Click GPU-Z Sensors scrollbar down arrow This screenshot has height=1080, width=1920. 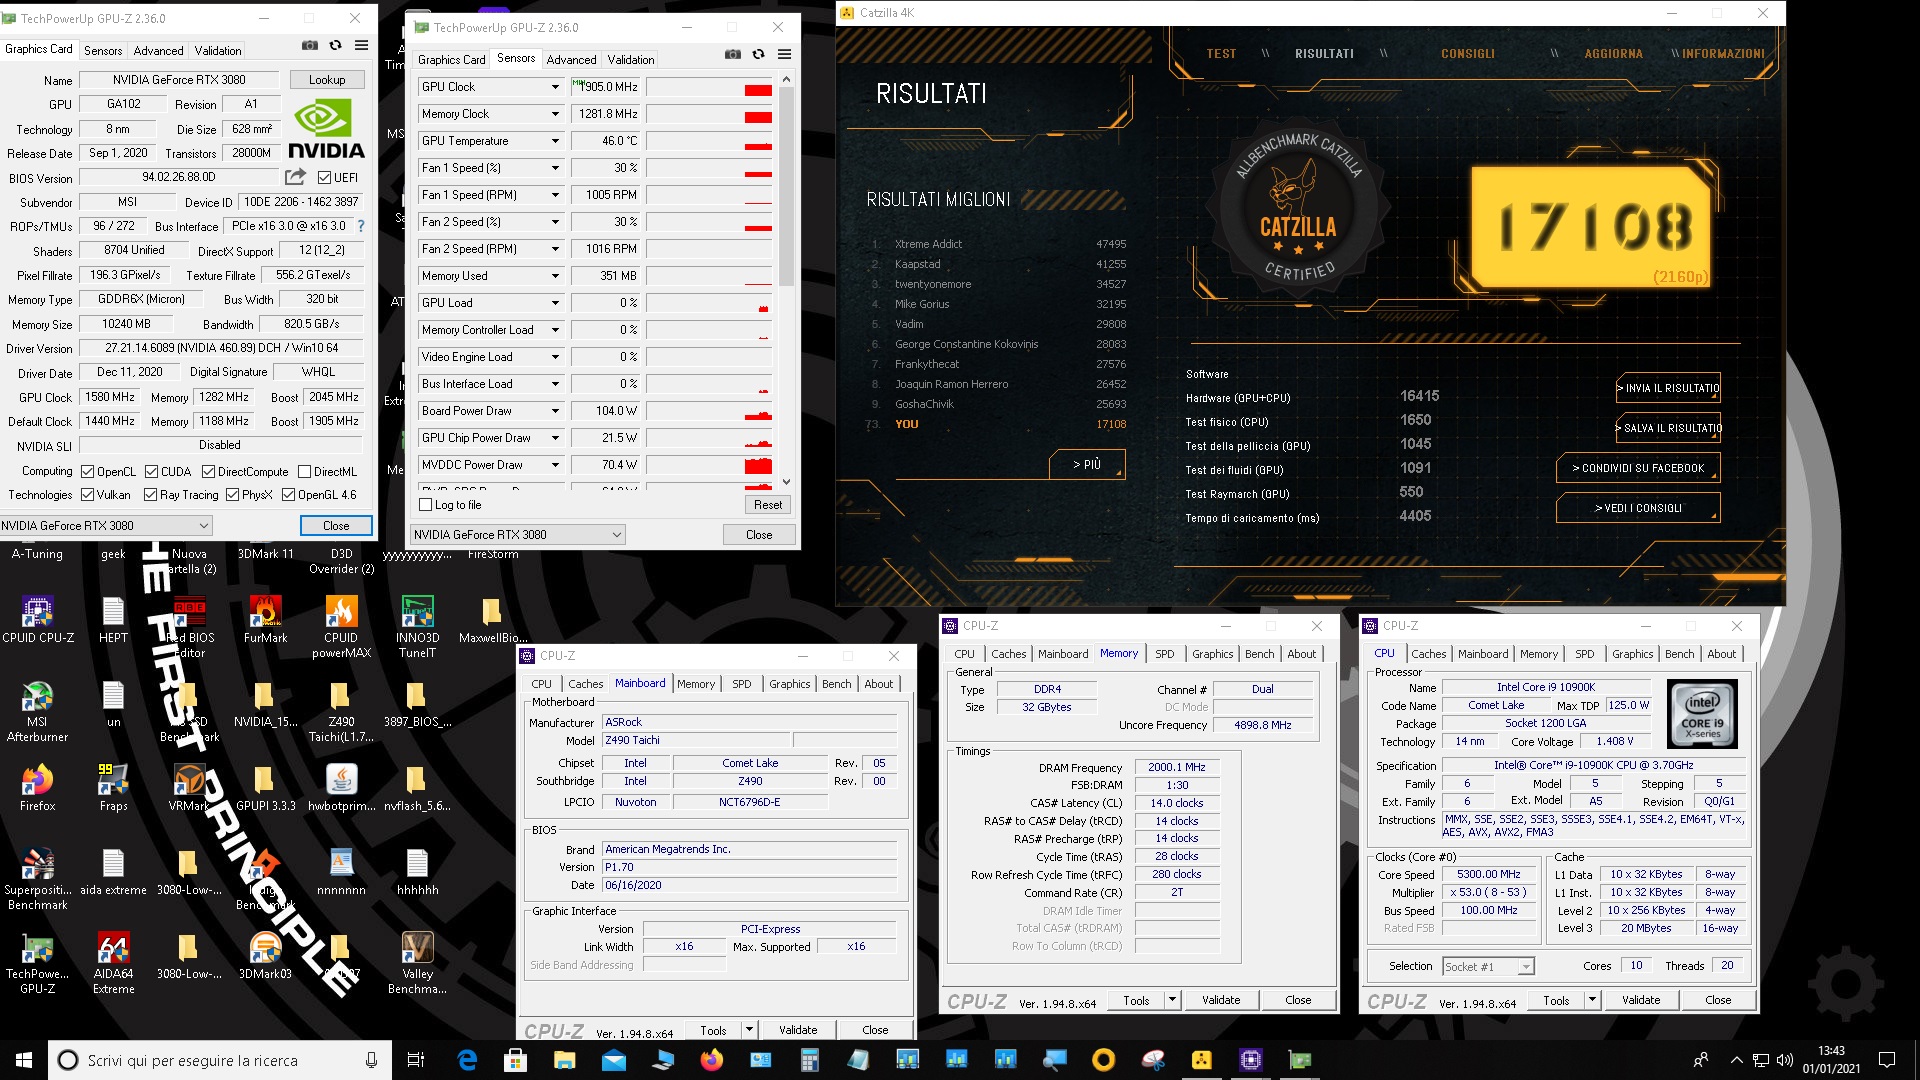(x=786, y=482)
